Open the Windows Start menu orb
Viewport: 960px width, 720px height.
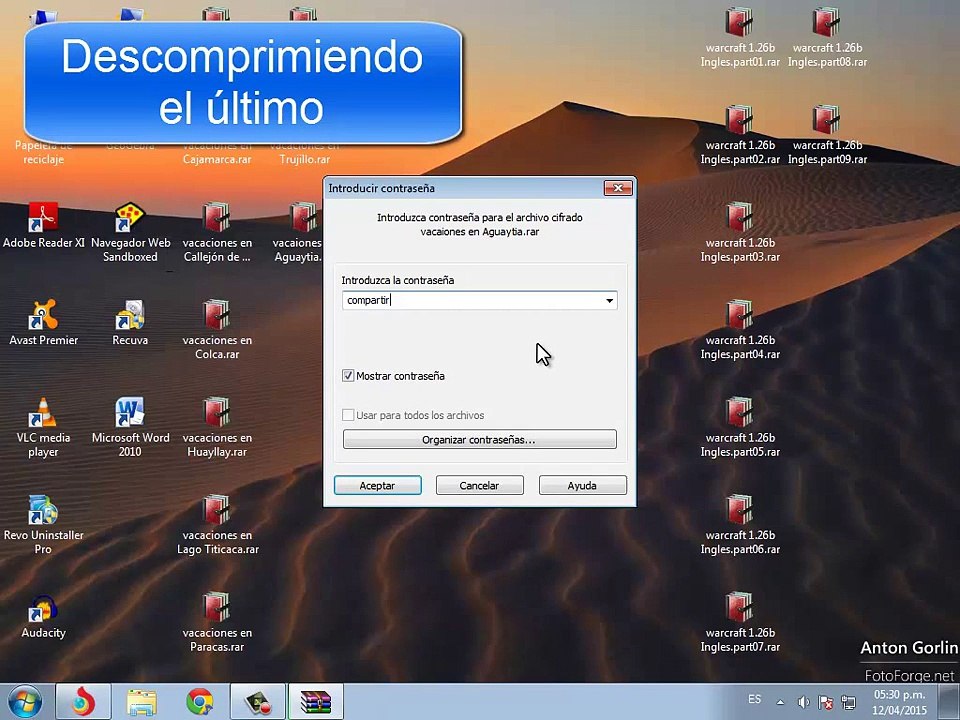[x=24, y=702]
